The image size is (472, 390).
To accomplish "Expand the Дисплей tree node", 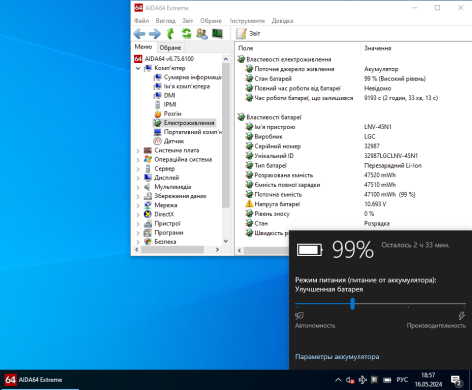I will pyautogui.click(x=138, y=178).
